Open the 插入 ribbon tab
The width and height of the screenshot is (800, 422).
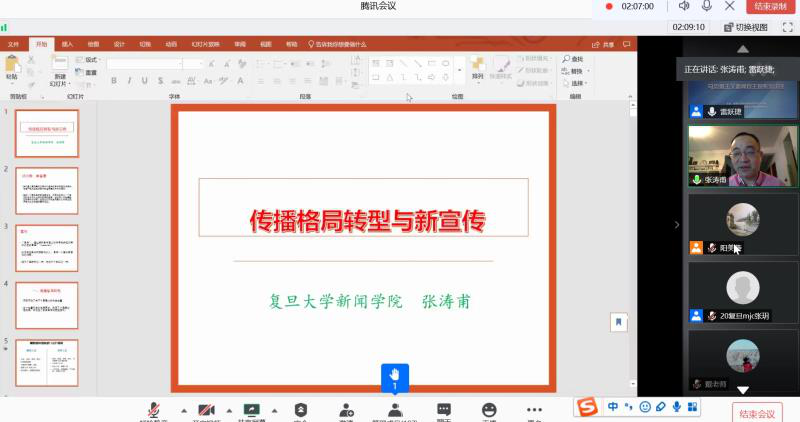point(67,44)
